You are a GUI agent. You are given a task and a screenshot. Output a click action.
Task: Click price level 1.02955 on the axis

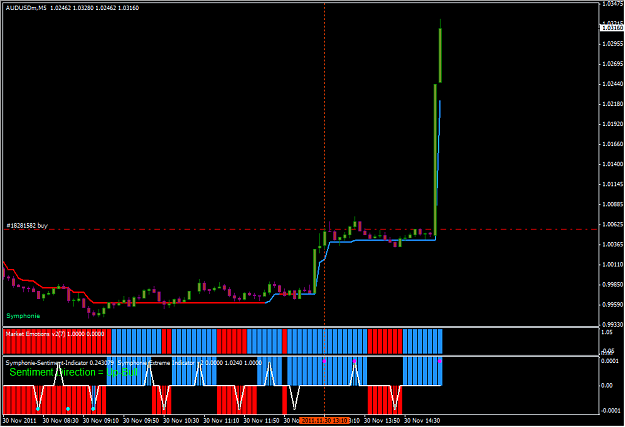[613, 44]
